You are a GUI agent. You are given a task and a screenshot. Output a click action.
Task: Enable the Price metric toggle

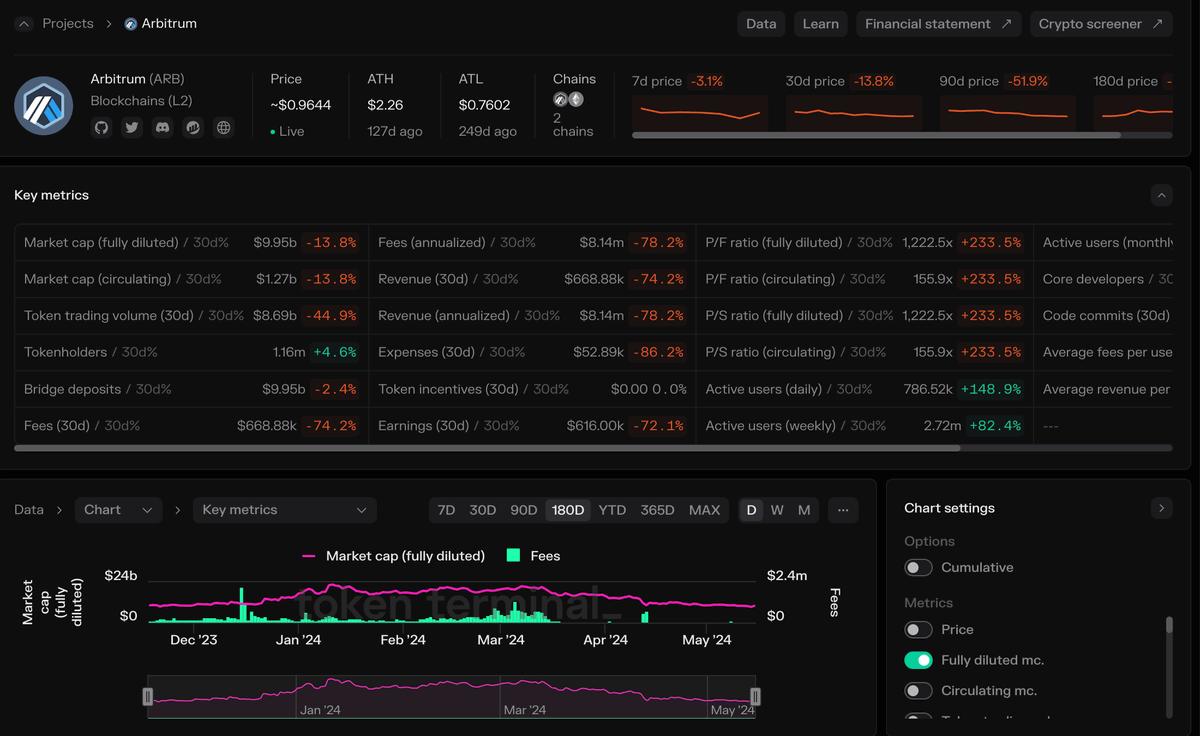918,629
